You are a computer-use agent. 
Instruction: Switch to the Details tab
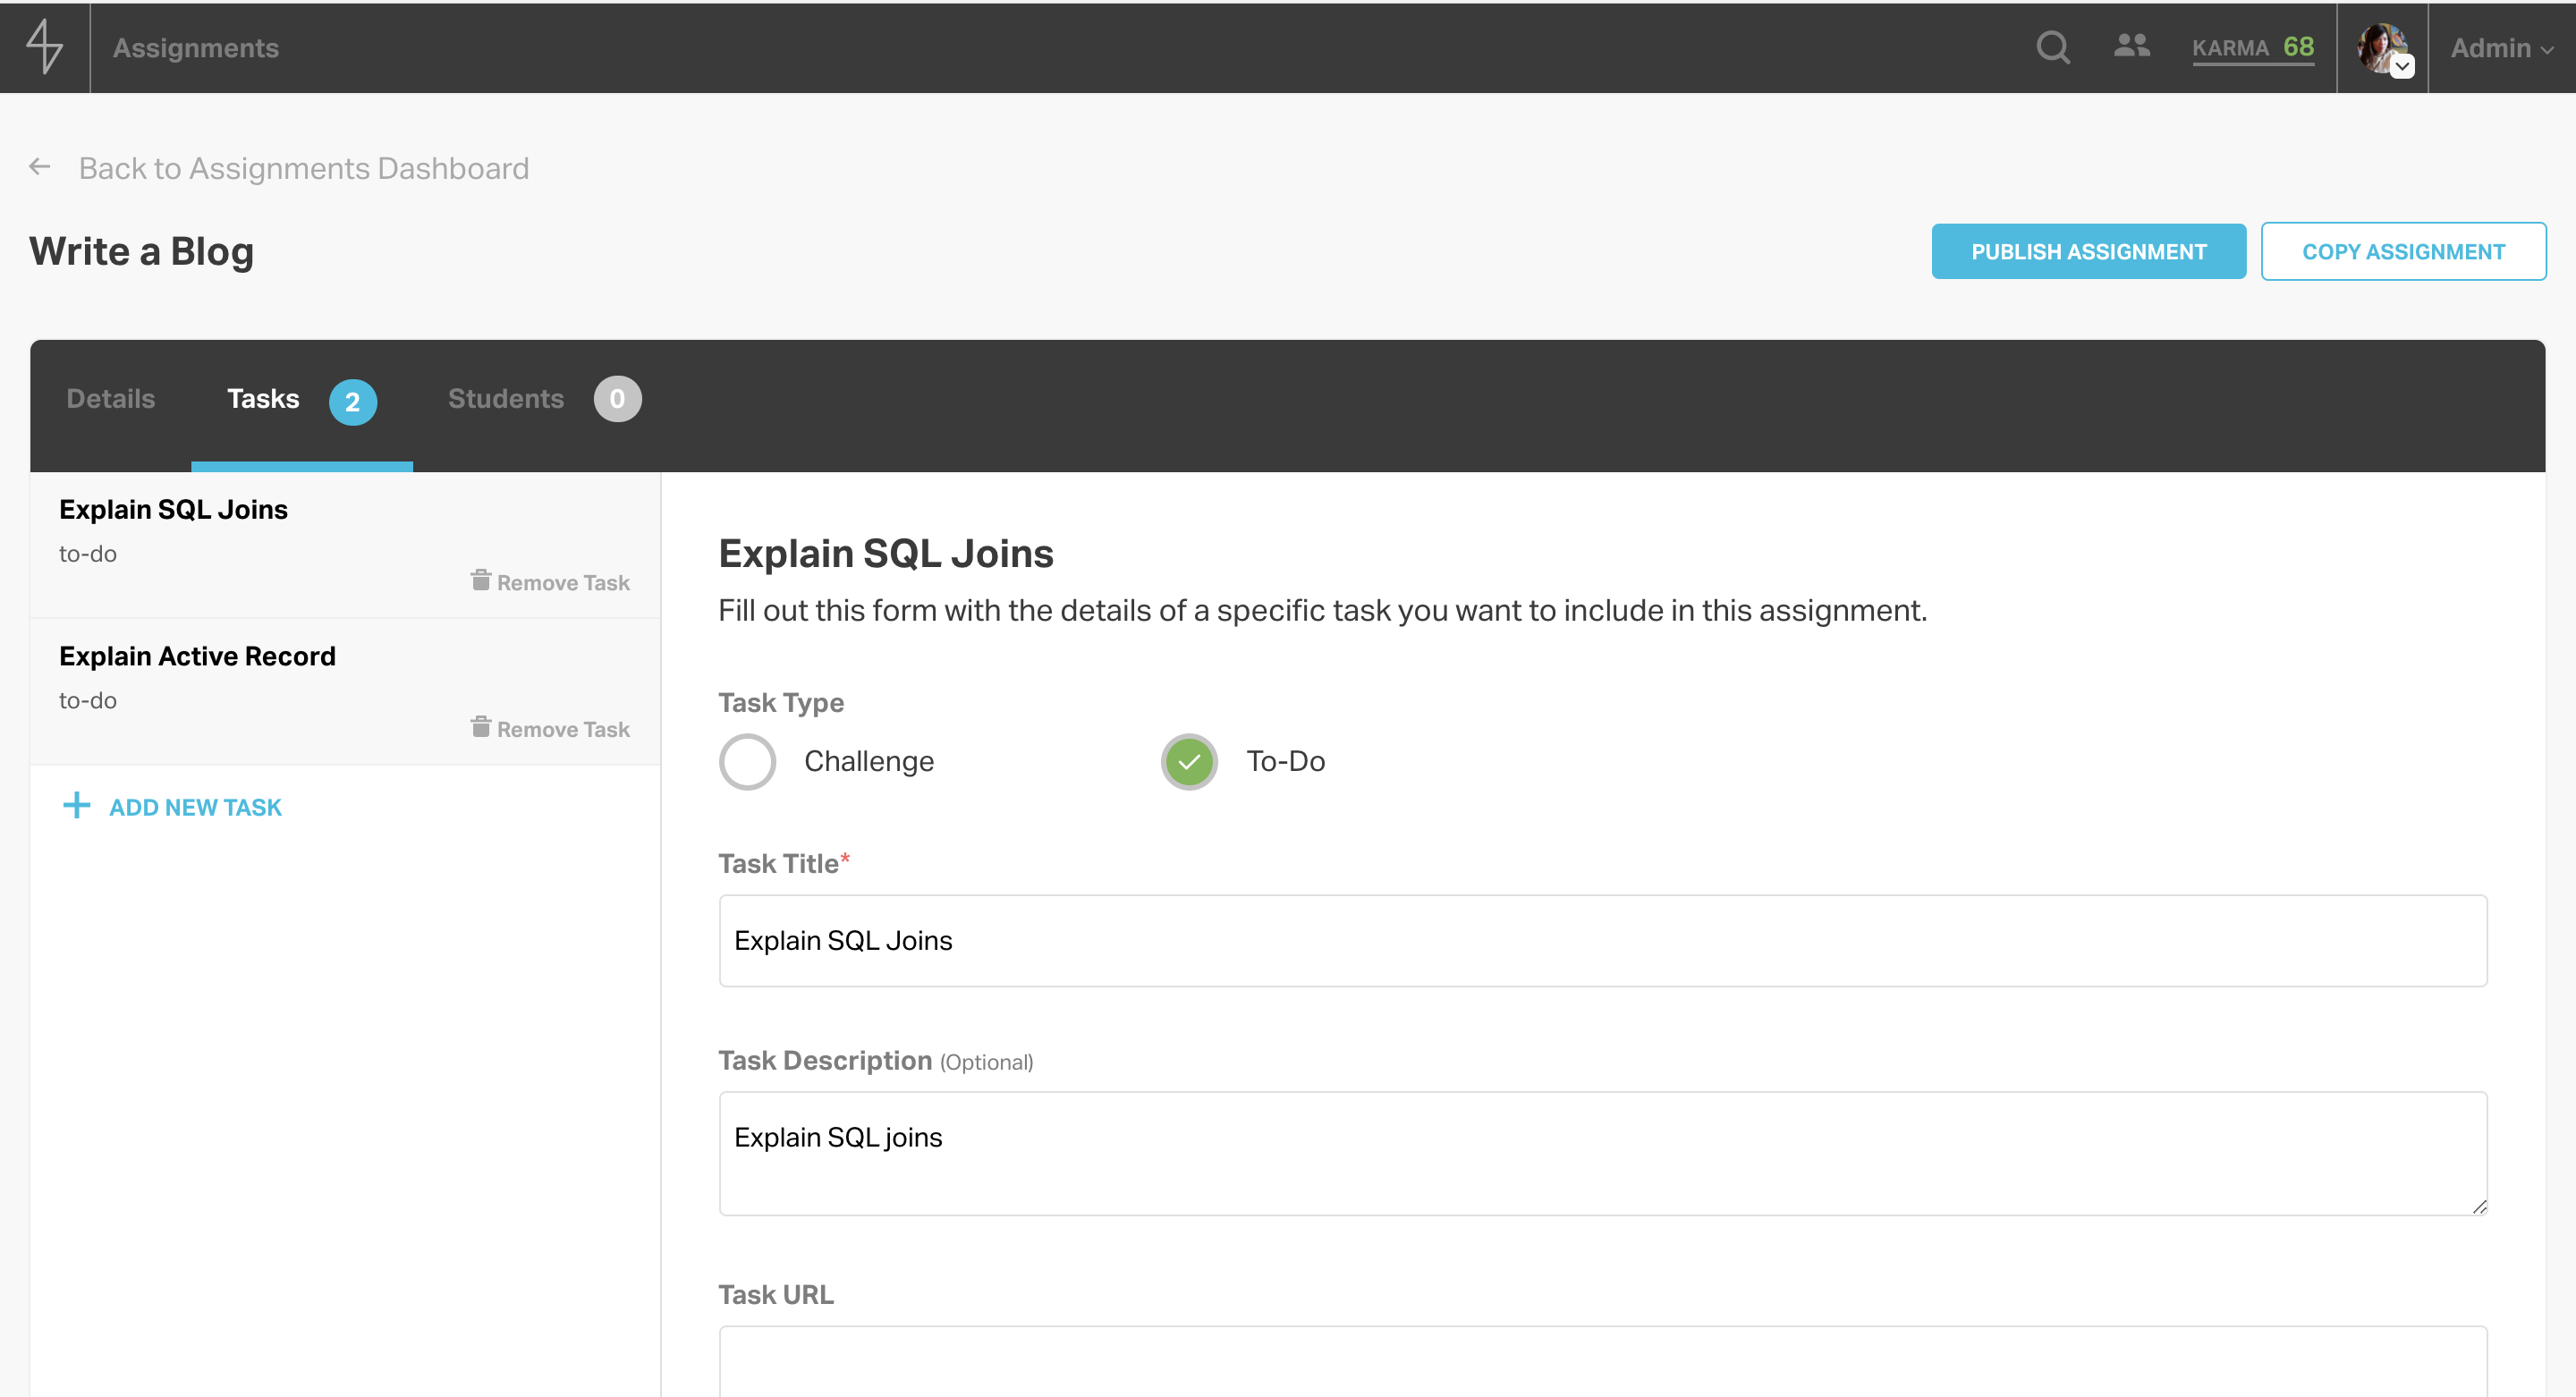111,399
